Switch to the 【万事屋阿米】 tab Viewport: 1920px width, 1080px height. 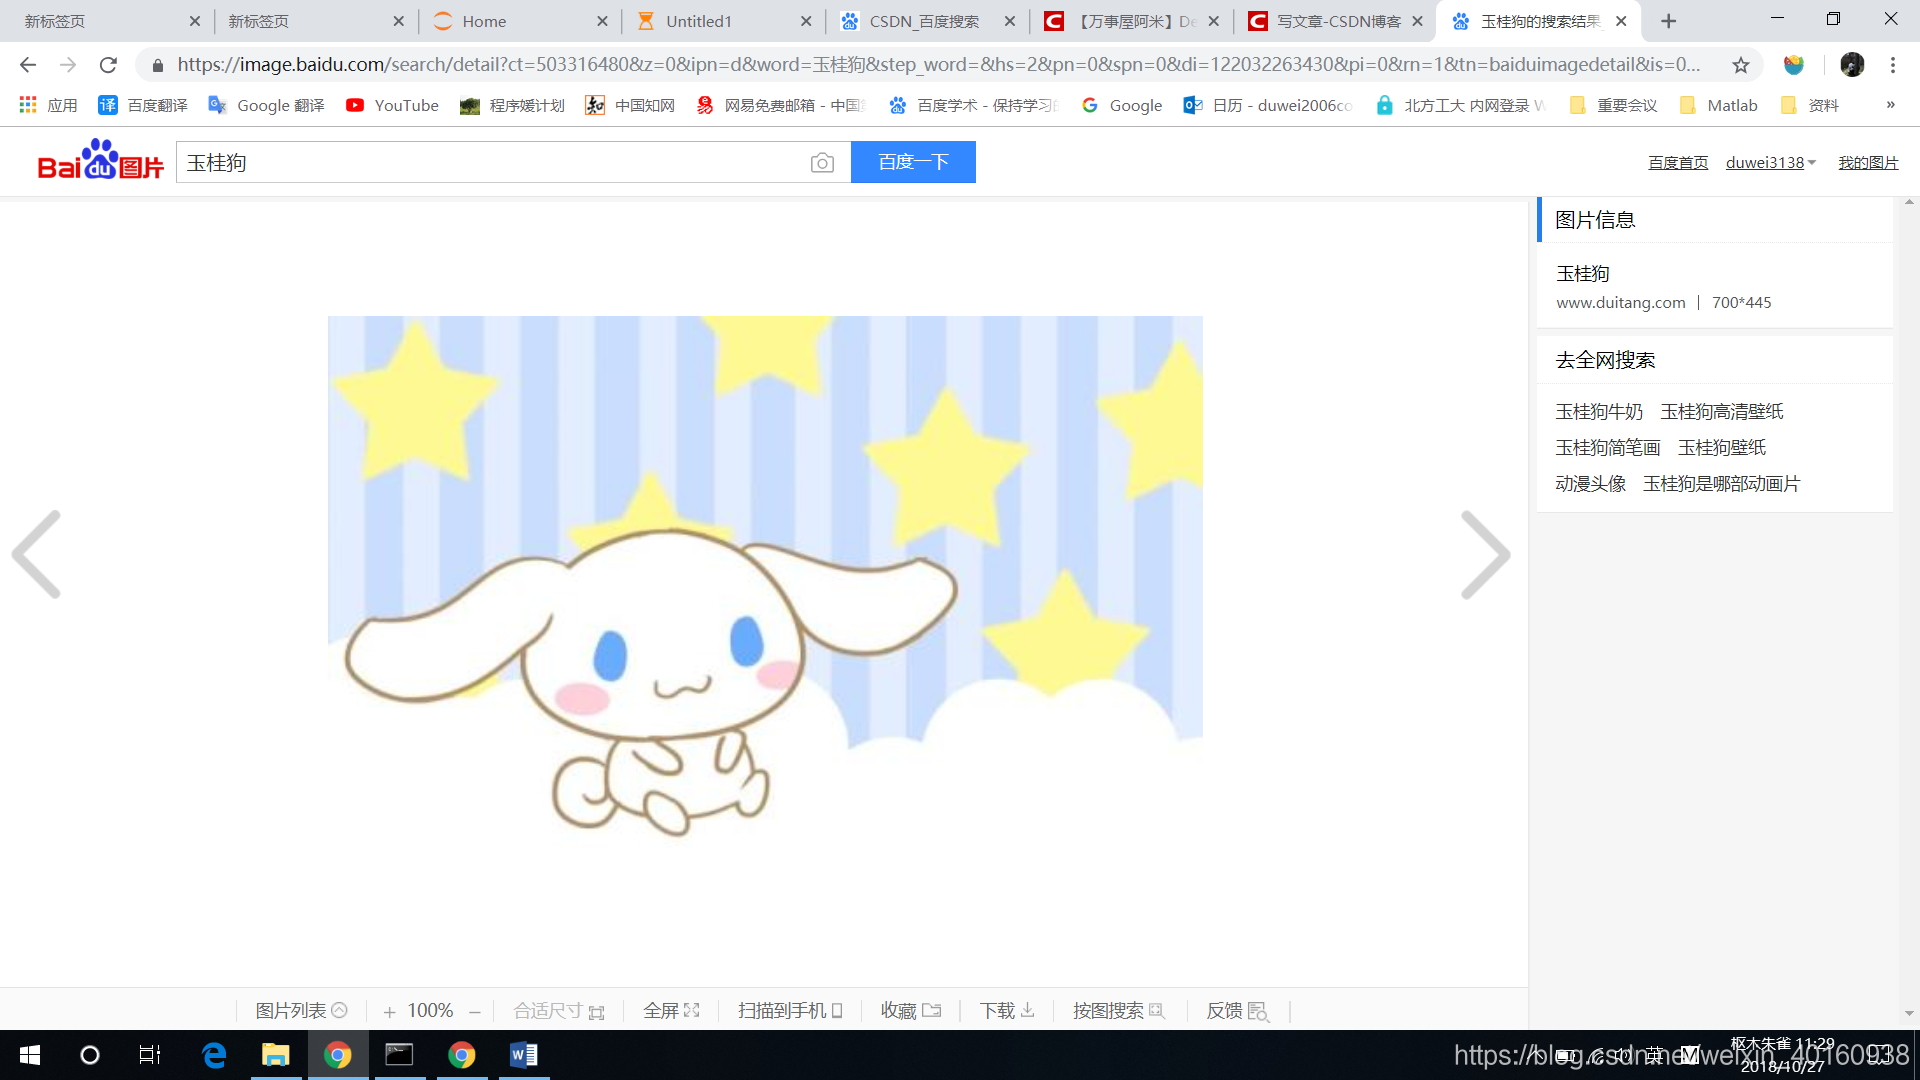click(1132, 21)
